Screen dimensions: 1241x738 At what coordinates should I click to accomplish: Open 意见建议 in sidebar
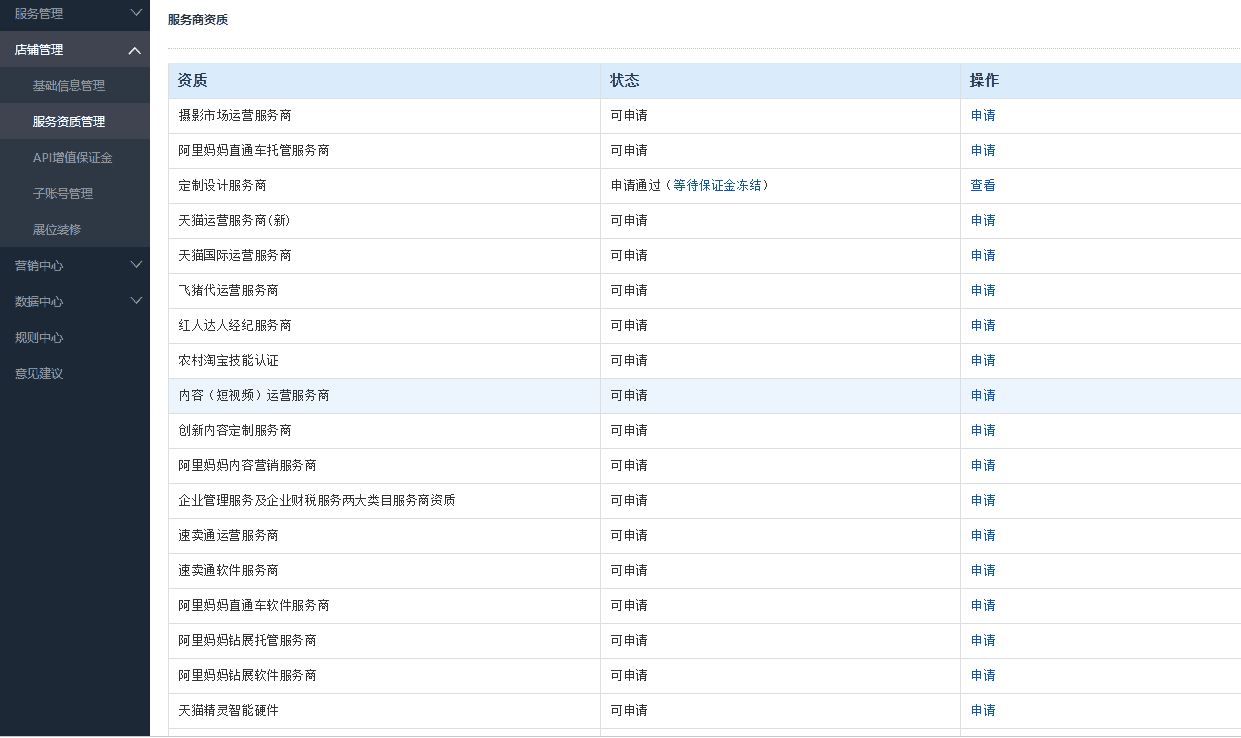tap(39, 374)
